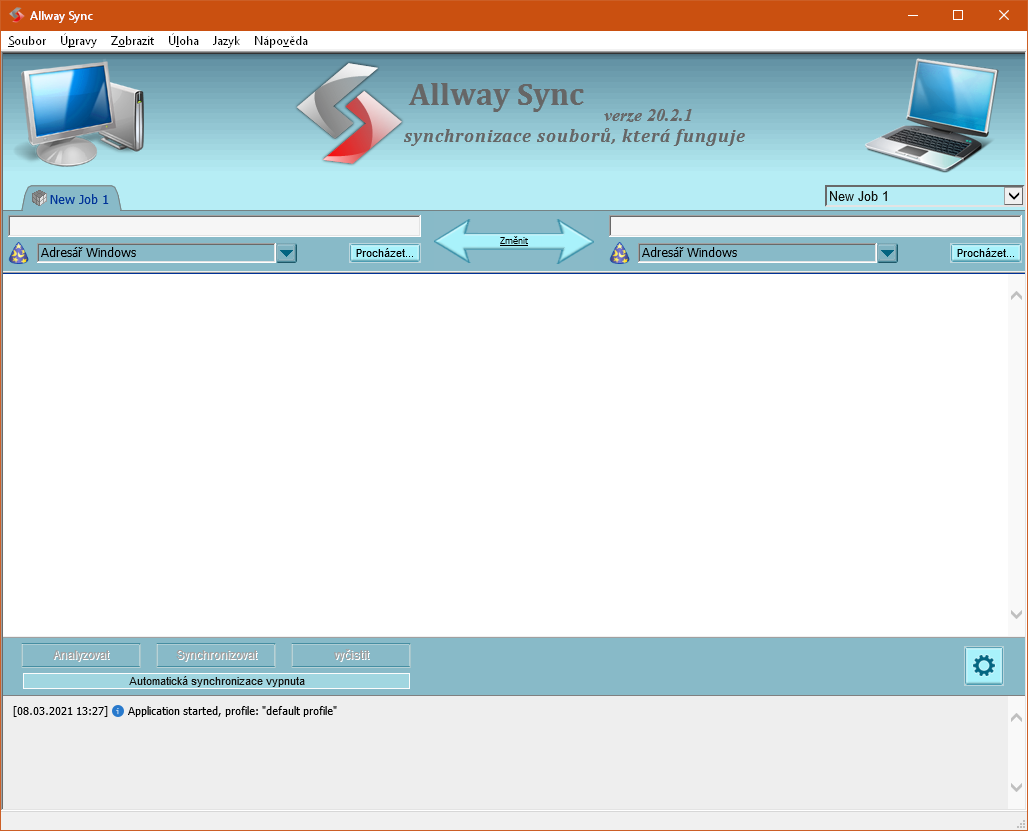Image resolution: width=1028 pixels, height=831 pixels.
Task: Click the log entry 'Application started' text
Action: pos(232,711)
